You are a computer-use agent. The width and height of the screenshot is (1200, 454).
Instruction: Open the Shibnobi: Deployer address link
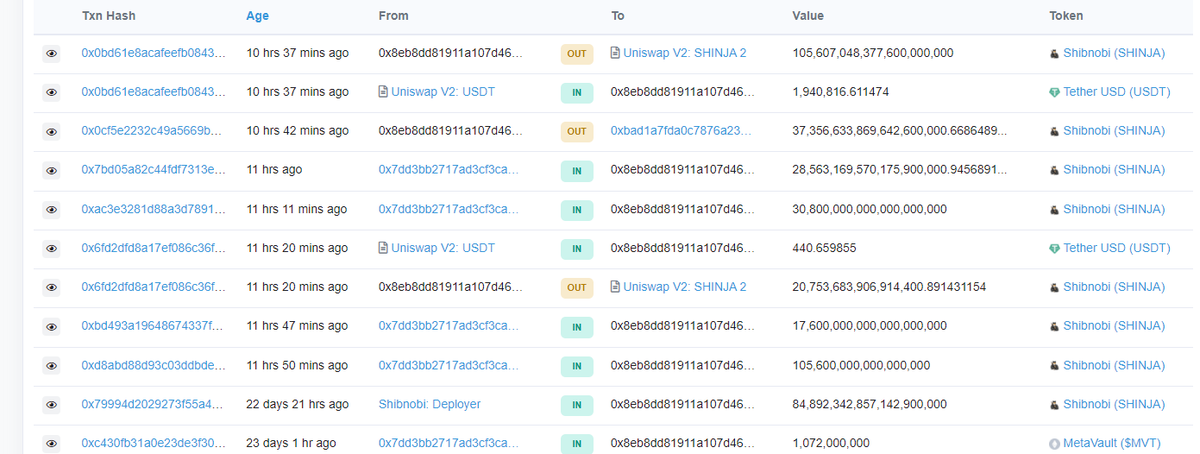430,404
